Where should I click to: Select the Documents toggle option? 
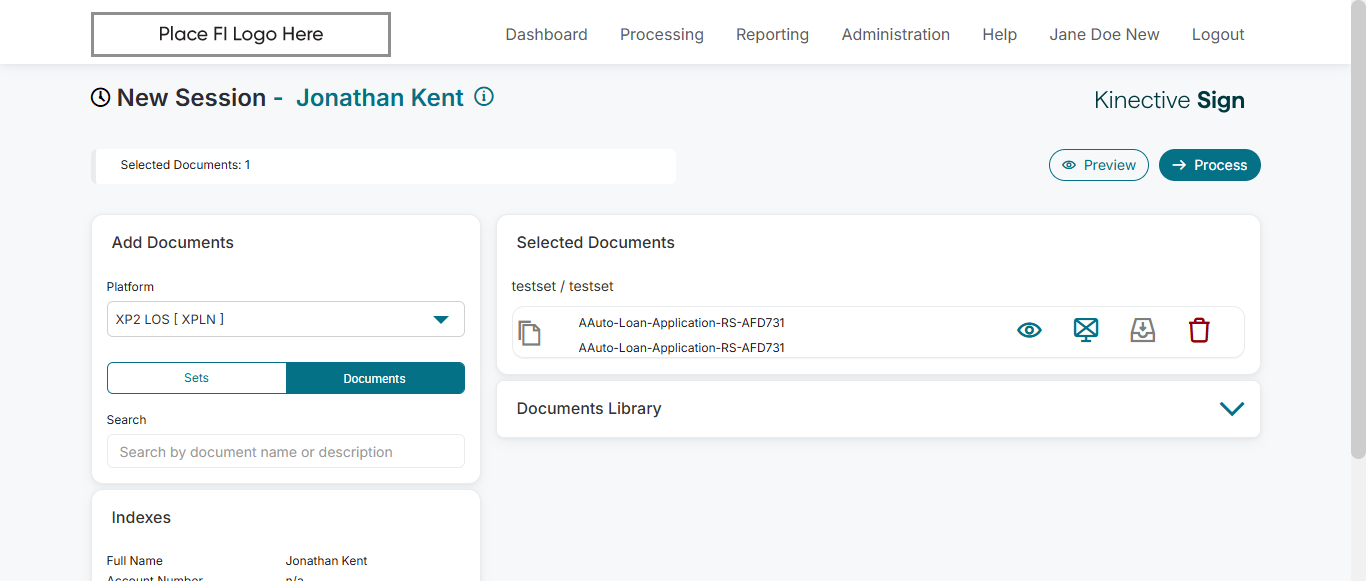(x=375, y=378)
